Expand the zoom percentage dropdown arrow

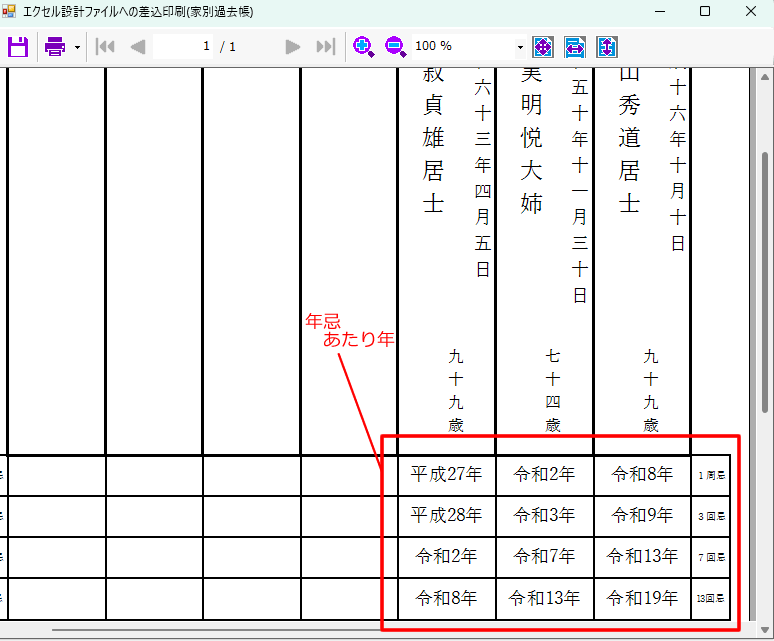tap(519, 47)
